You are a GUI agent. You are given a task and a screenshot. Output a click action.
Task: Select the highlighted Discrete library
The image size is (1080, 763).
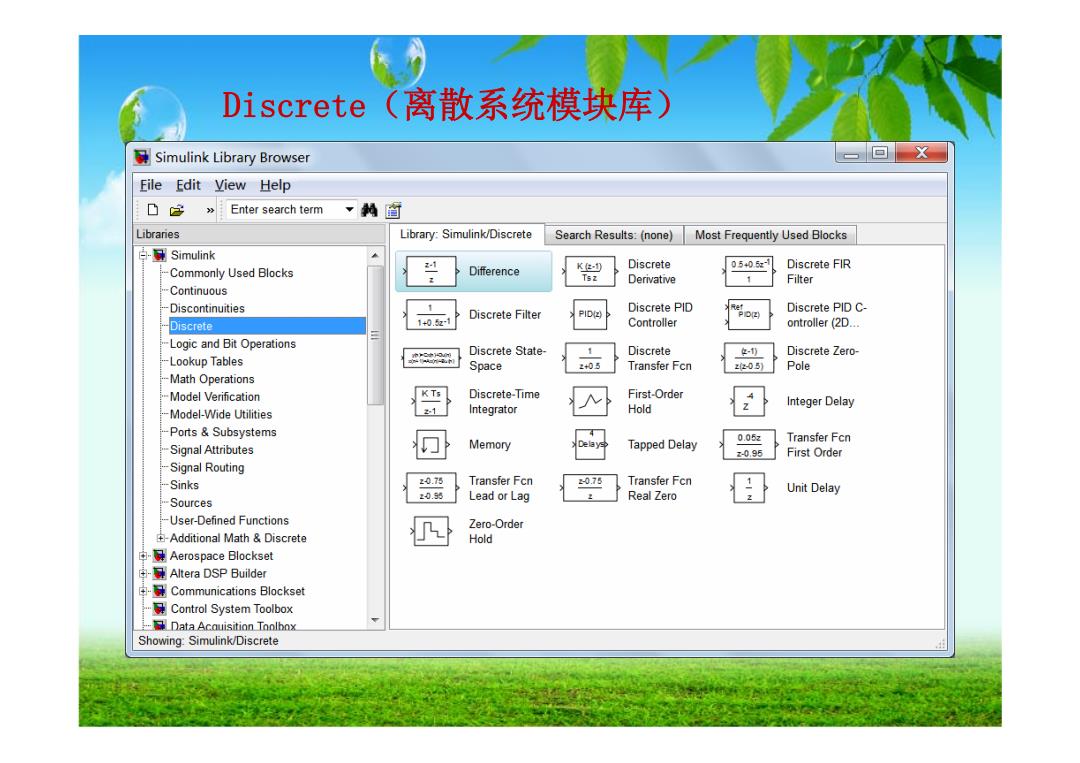coord(267,326)
